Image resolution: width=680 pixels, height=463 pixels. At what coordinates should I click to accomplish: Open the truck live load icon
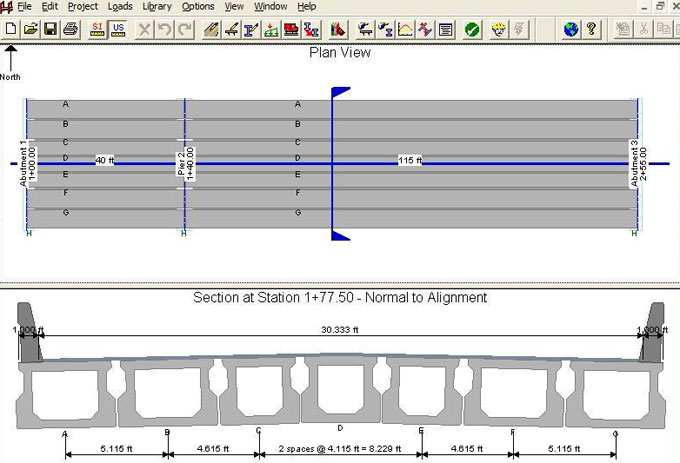point(292,29)
